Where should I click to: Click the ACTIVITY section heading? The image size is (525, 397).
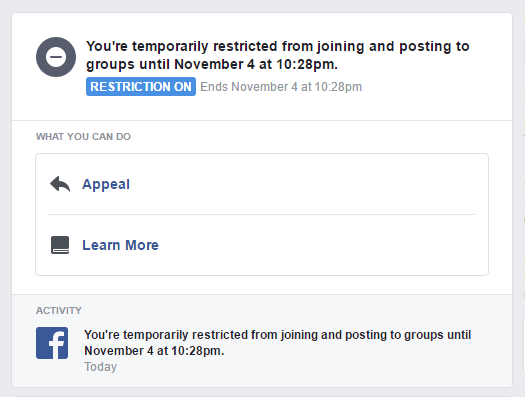59,311
